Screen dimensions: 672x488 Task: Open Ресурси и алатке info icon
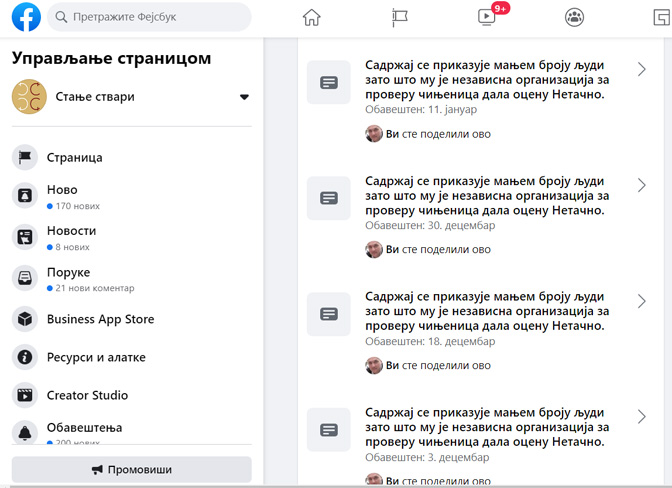25,357
